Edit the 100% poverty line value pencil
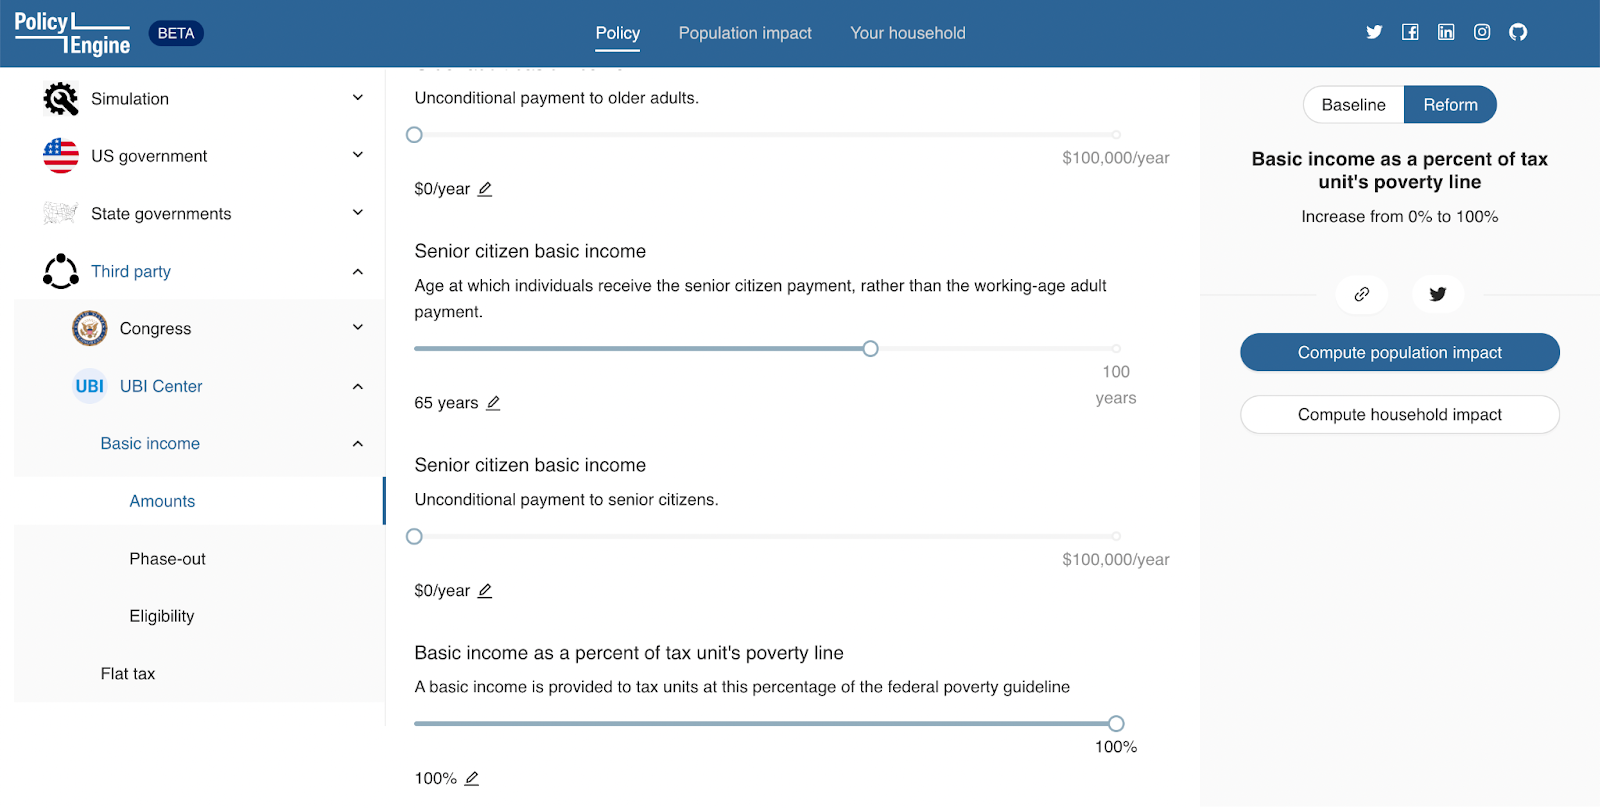The width and height of the screenshot is (1600, 808). tap(472, 778)
